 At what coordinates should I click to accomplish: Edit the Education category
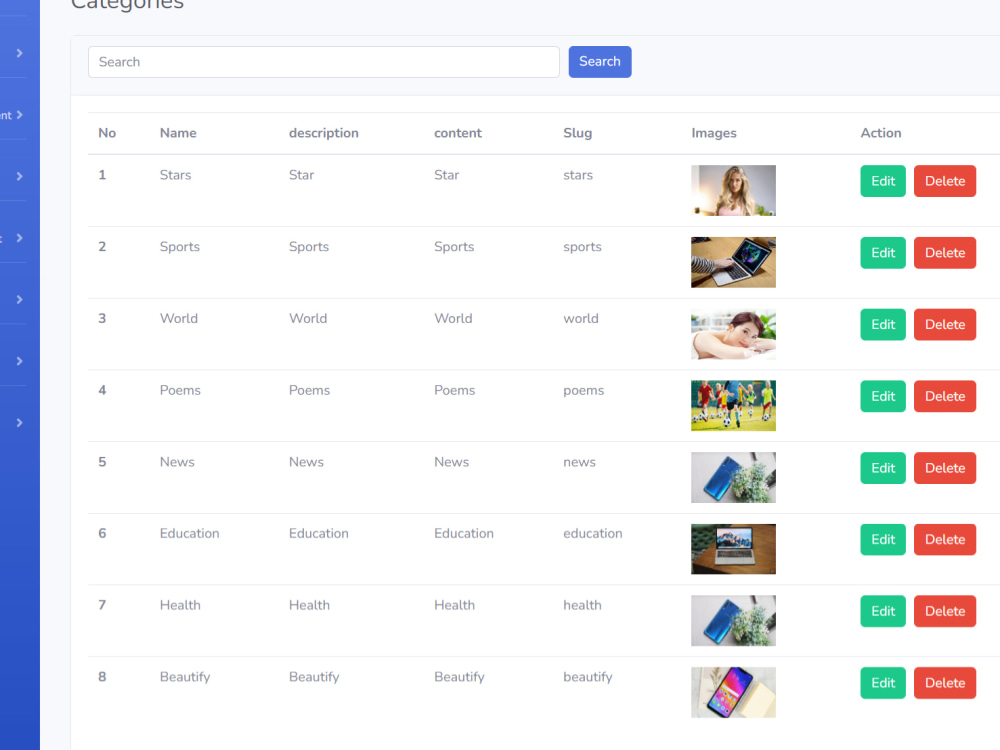pos(883,540)
